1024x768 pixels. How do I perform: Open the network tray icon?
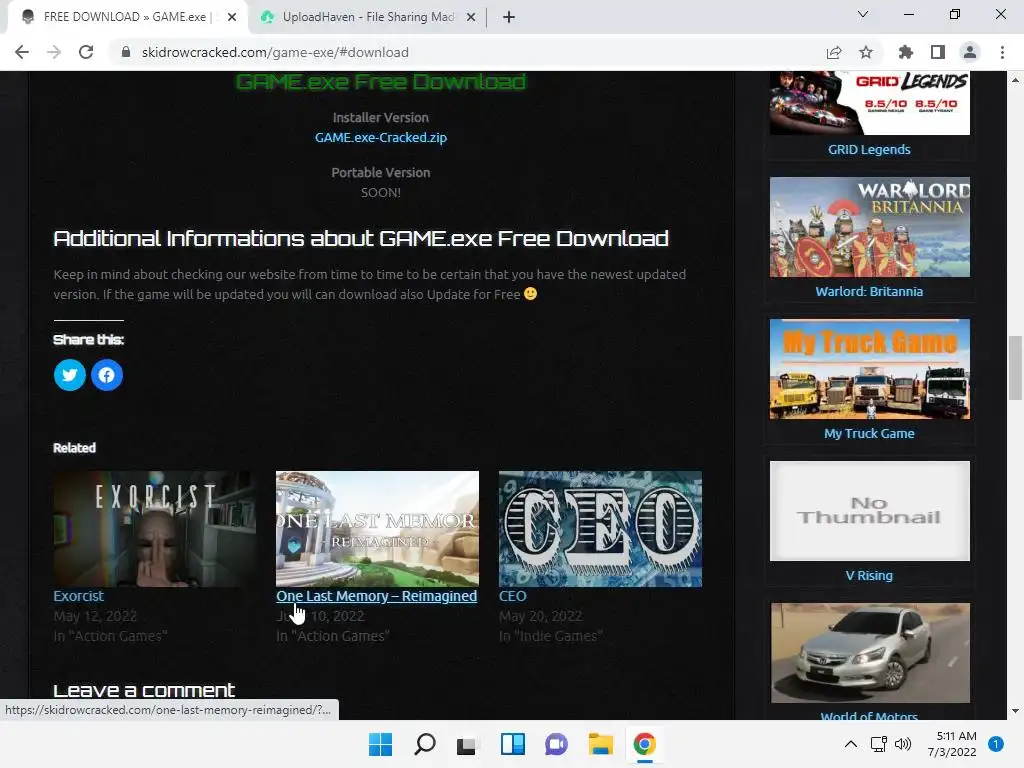click(x=878, y=744)
